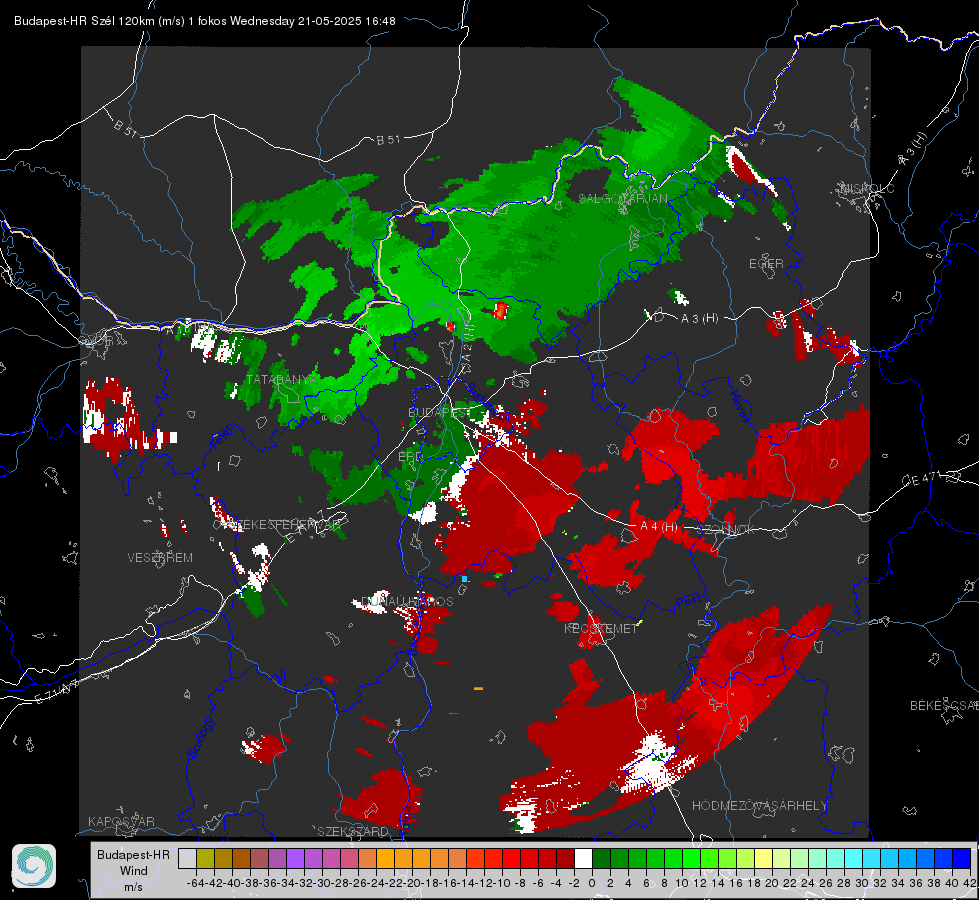Click the '-64' value in the legend scale
The image size is (979, 900).
[196, 883]
